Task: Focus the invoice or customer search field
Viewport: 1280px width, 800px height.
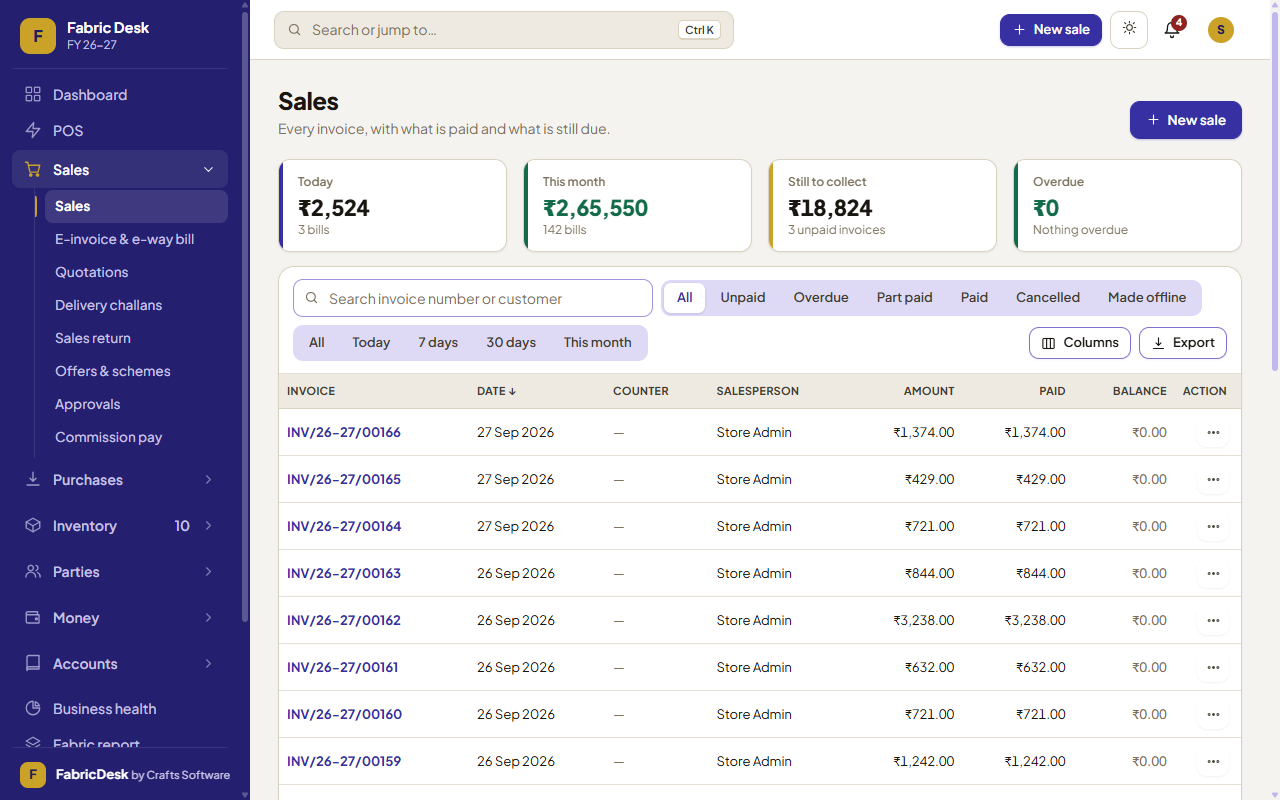Action: [x=473, y=298]
